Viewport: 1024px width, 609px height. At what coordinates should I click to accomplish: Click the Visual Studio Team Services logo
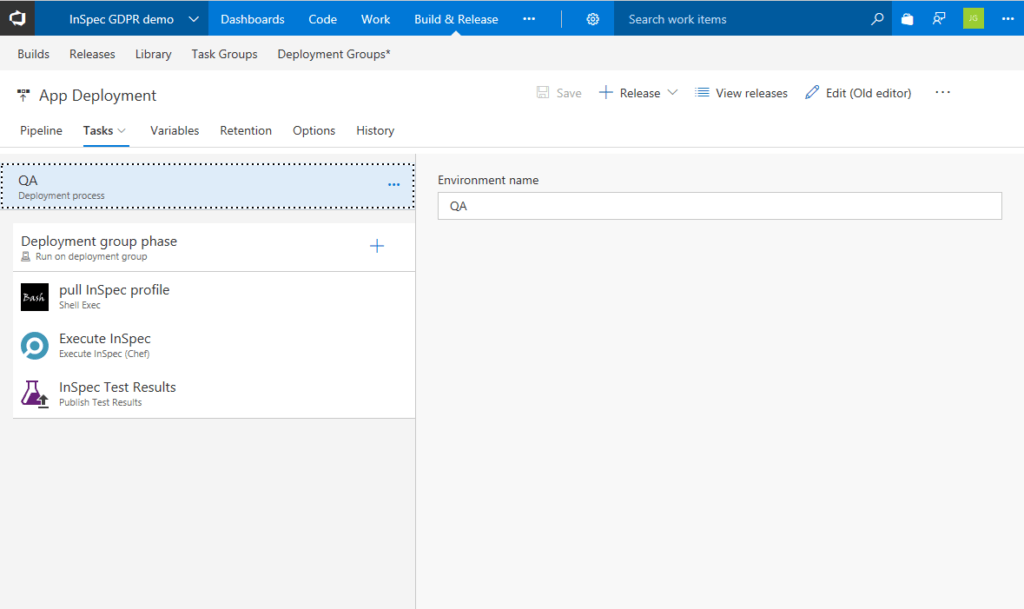pos(18,18)
